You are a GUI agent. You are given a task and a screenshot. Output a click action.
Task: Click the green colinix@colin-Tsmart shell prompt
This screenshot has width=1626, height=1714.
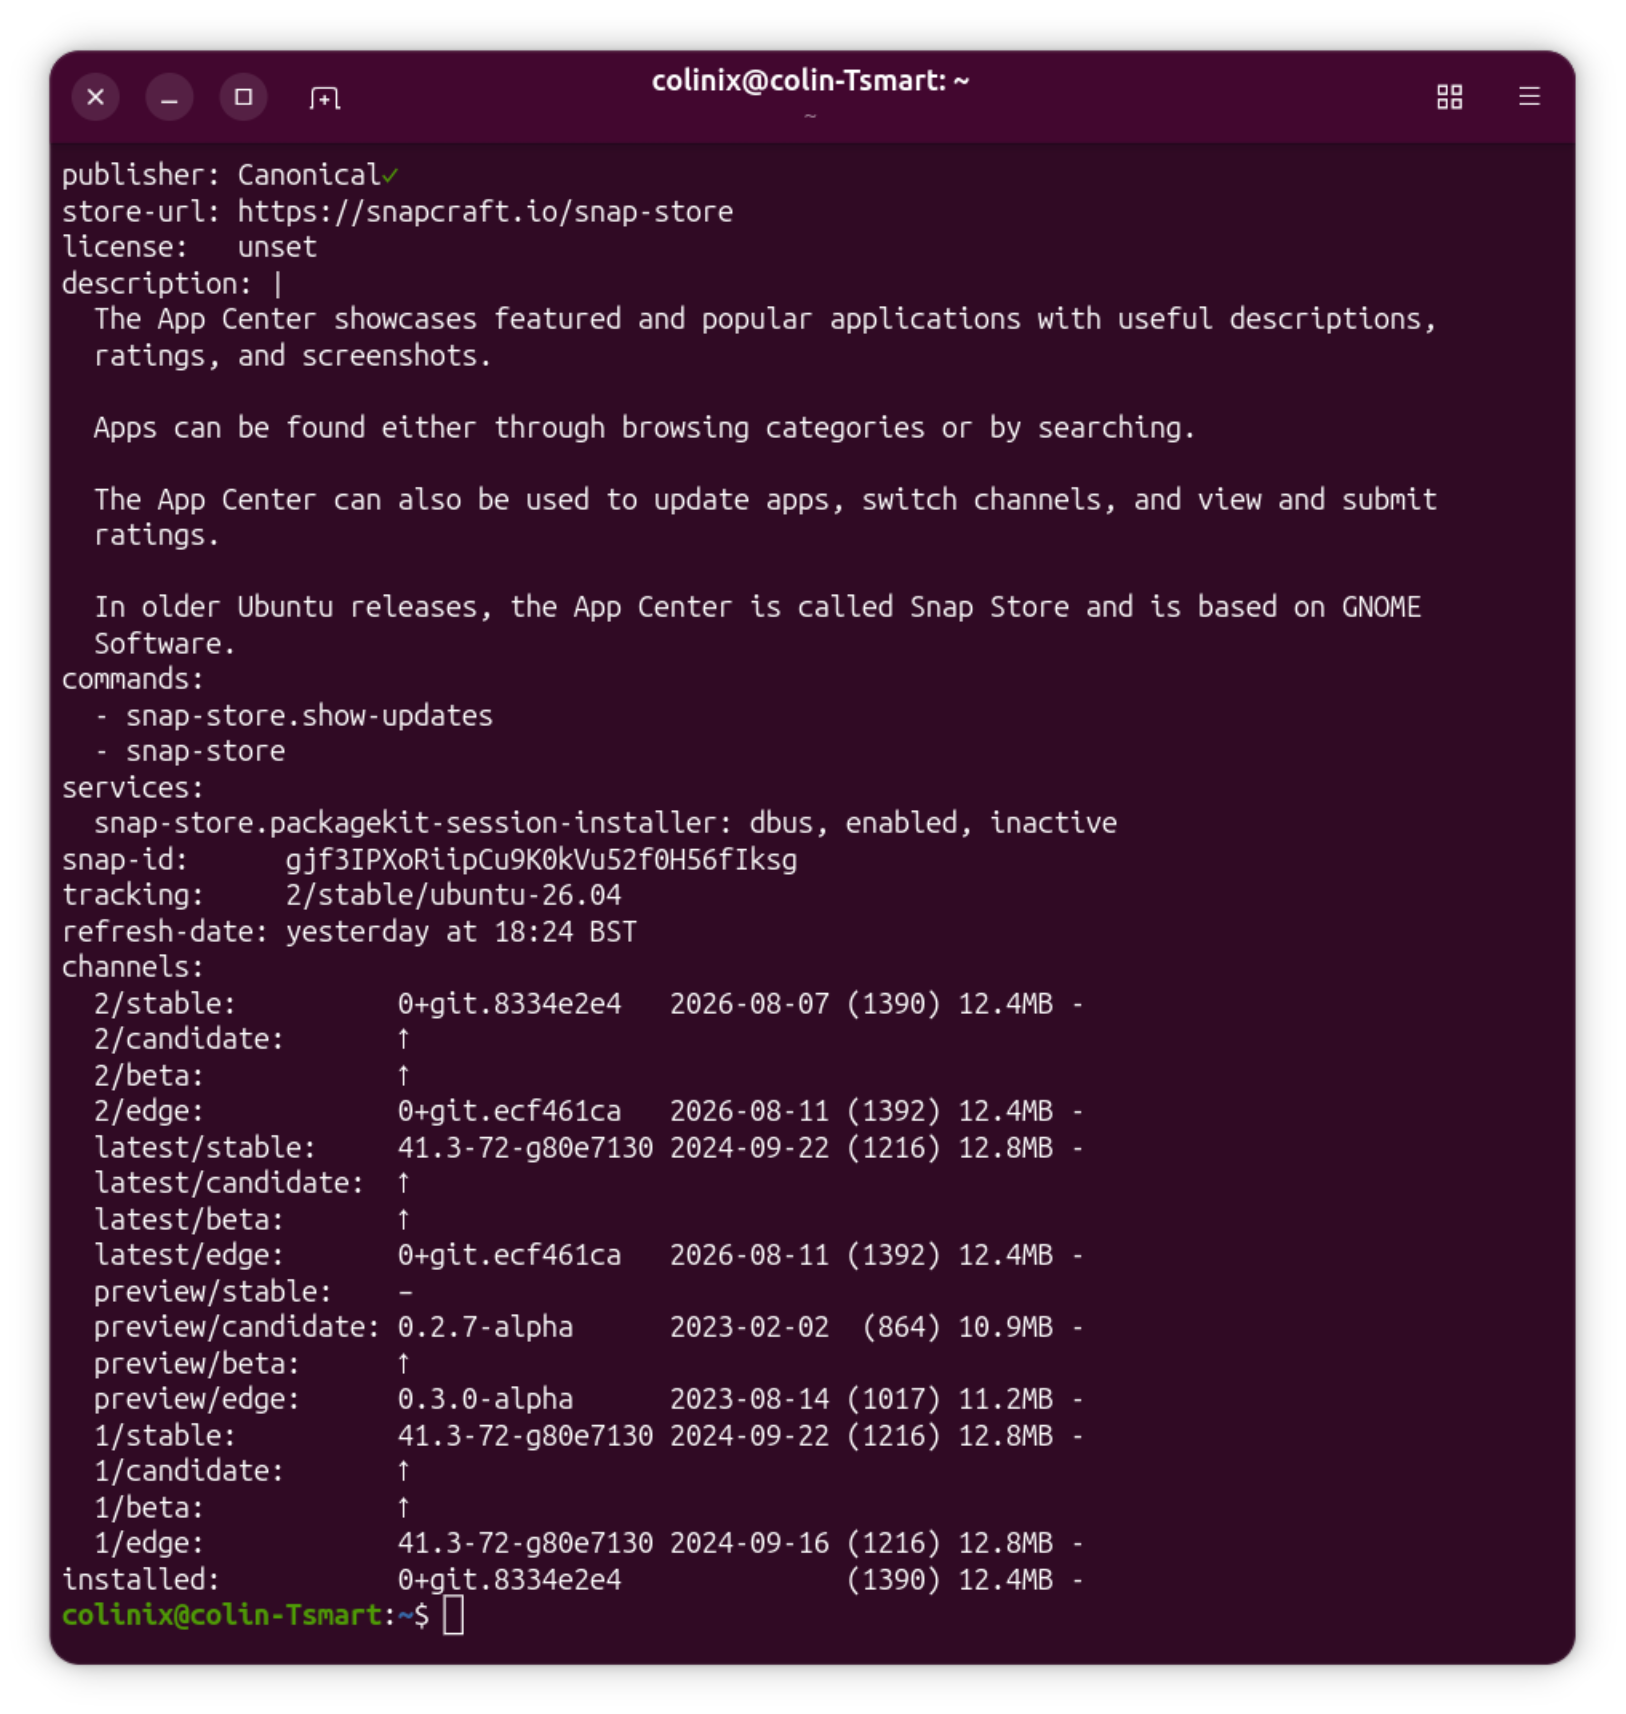coord(221,1615)
